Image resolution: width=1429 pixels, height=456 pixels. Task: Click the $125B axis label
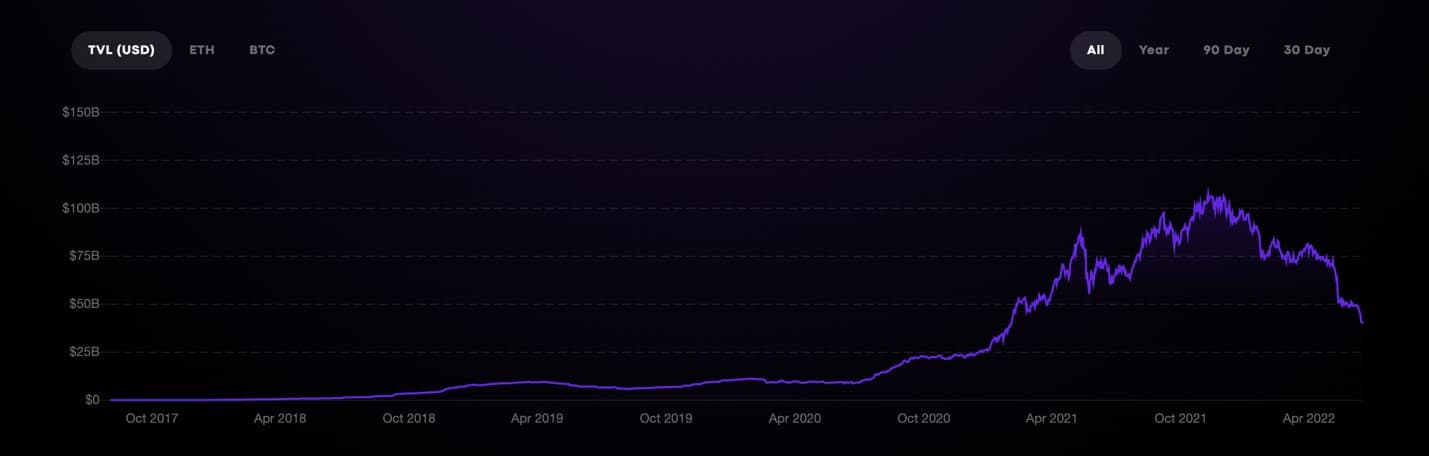point(80,160)
